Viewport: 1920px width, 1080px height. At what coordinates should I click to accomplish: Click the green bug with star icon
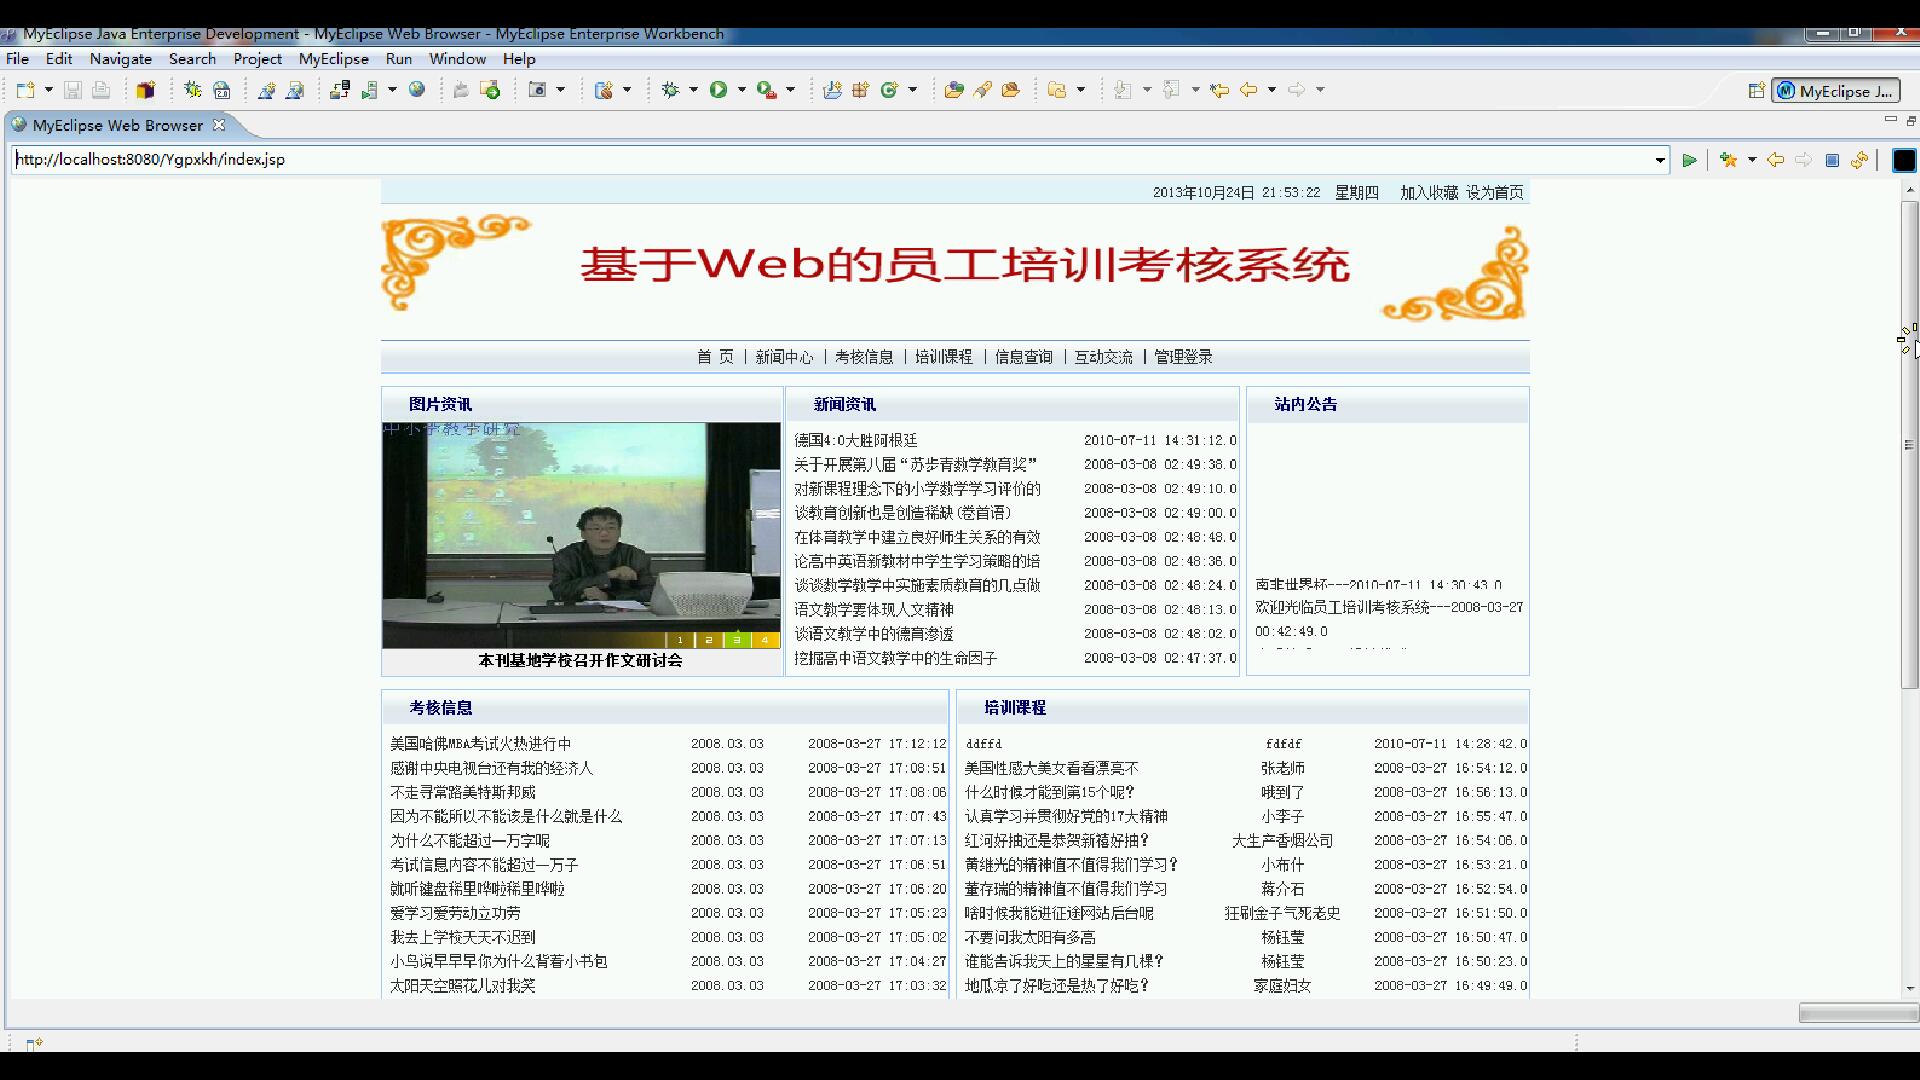[x=193, y=90]
